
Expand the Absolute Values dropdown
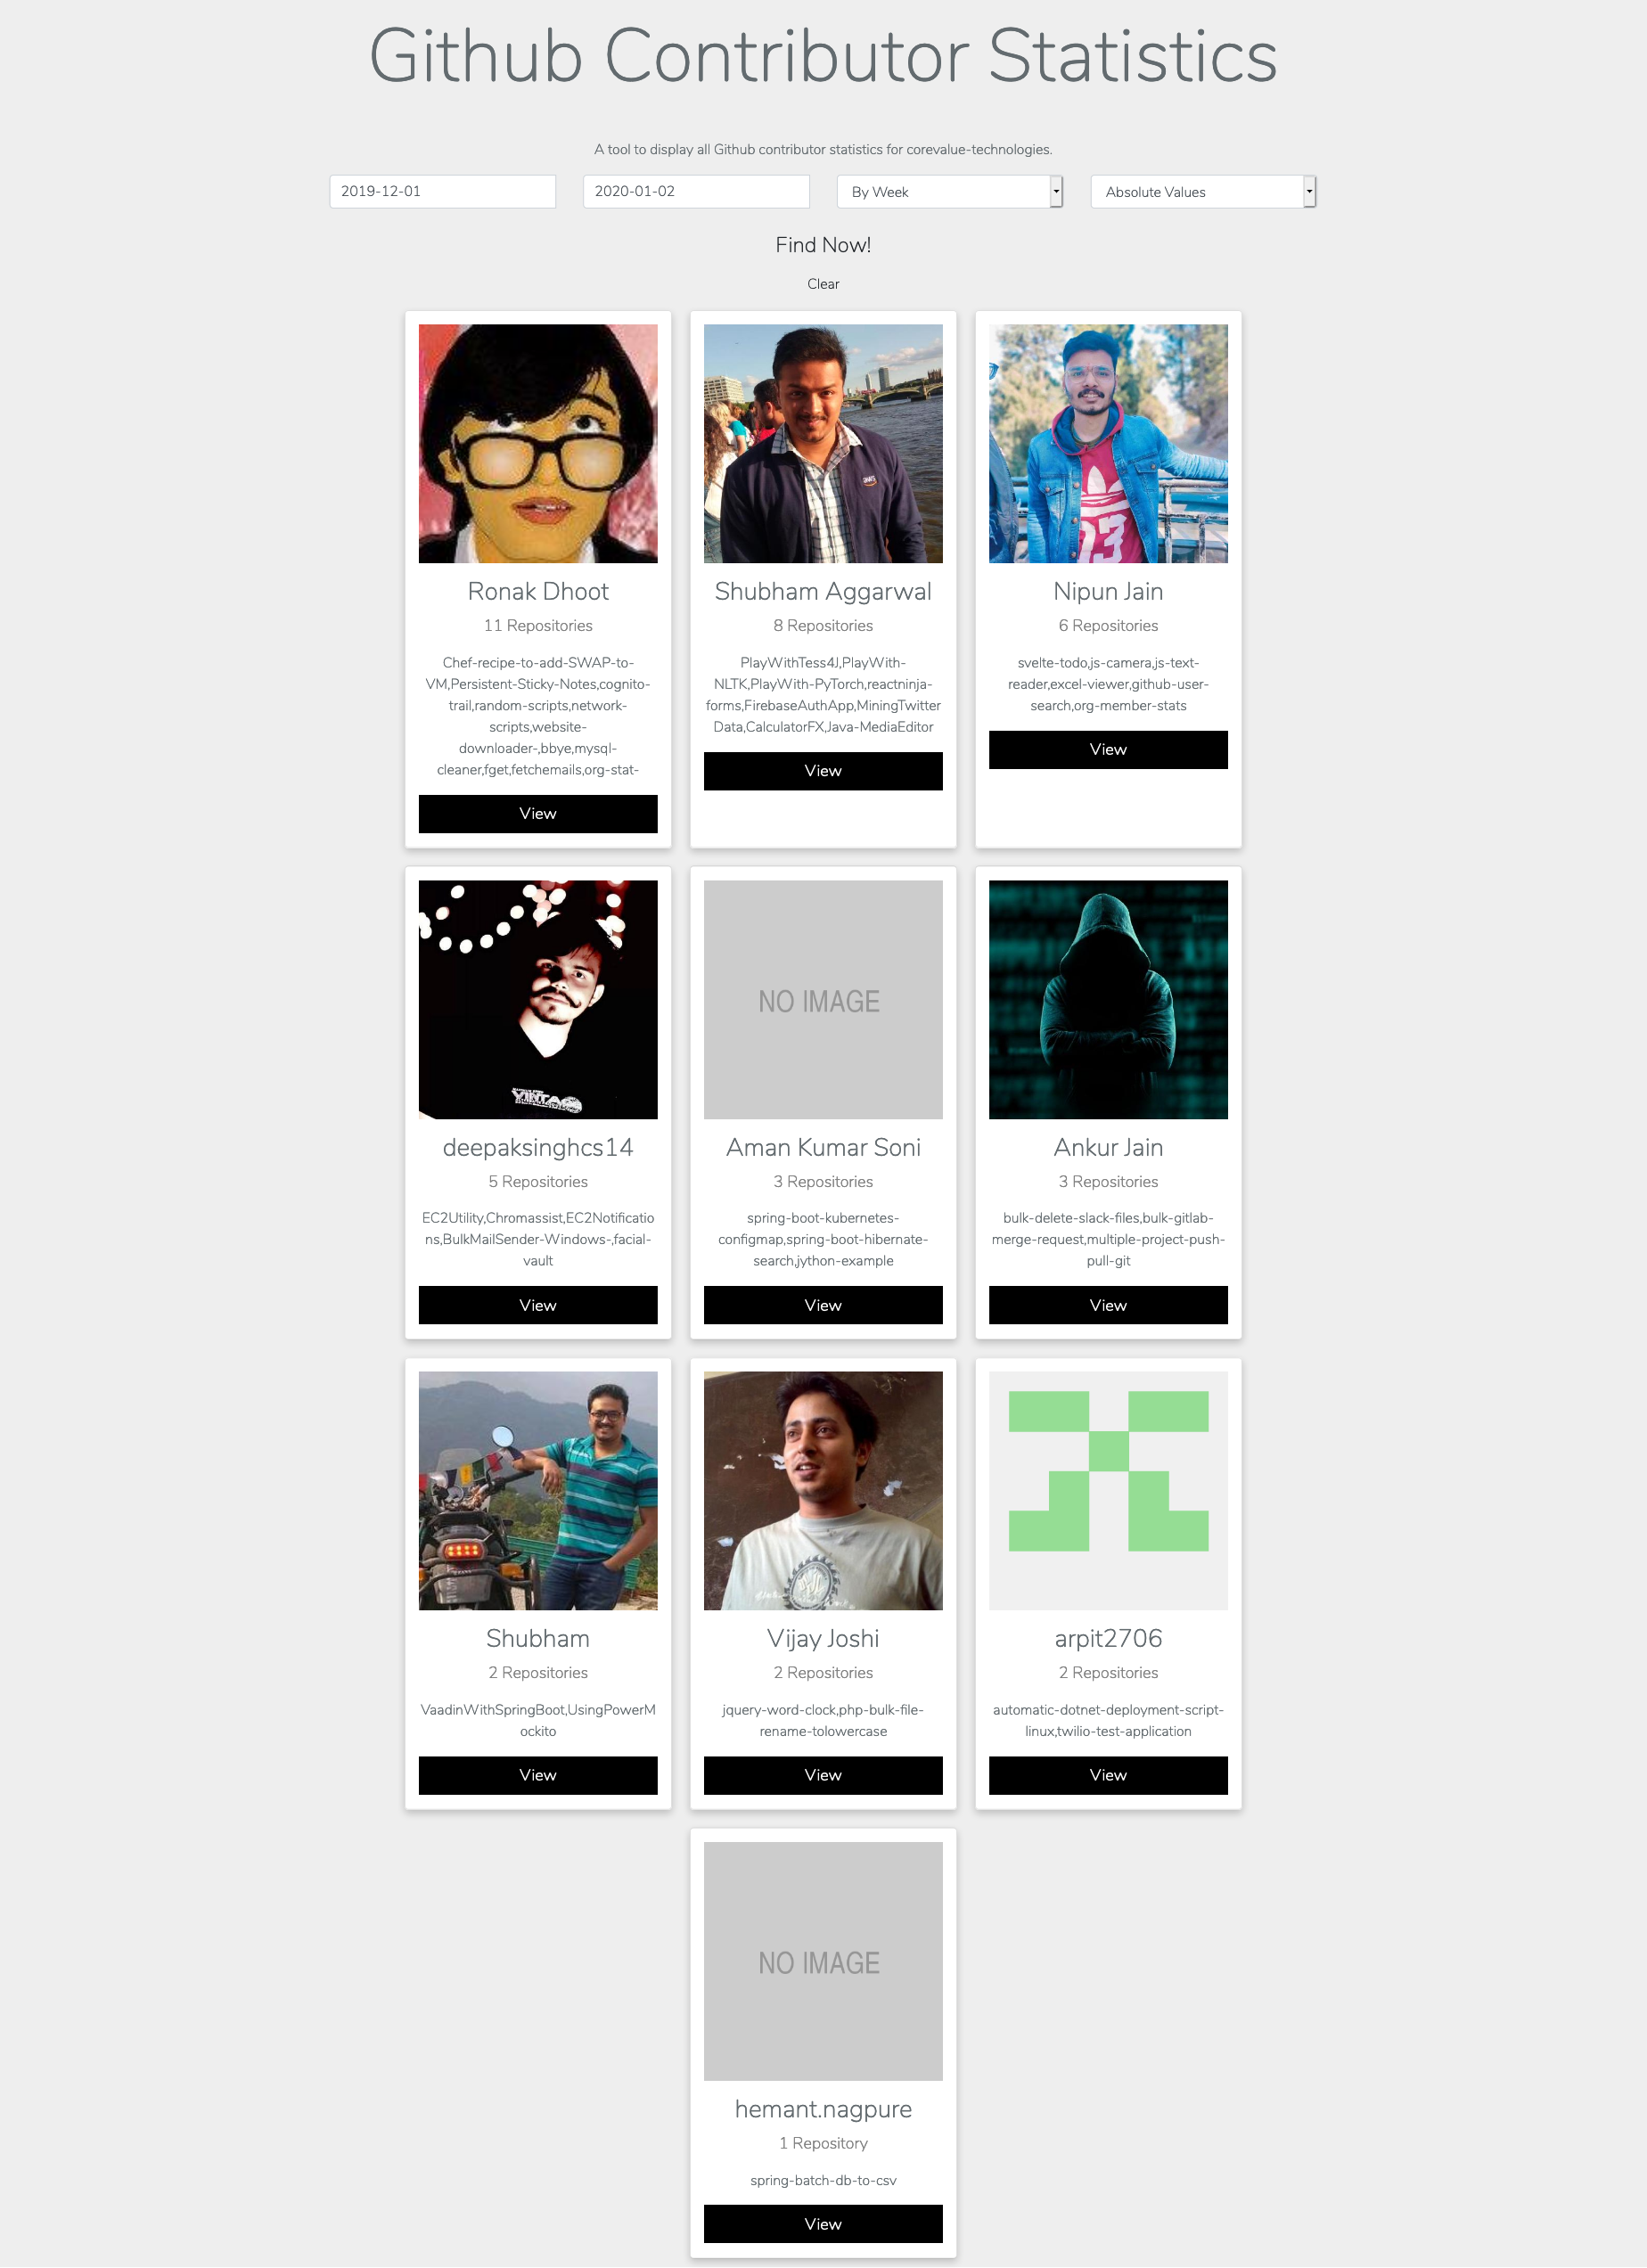click(1203, 192)
